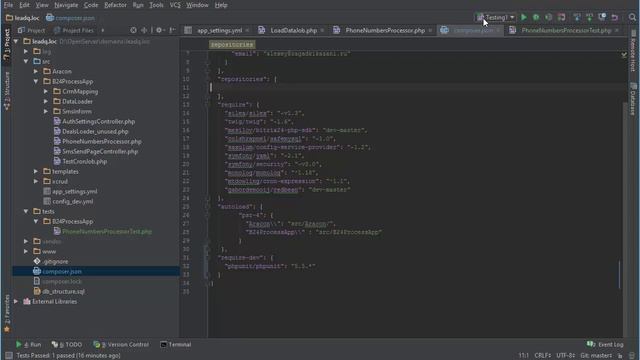Start debugging with the green bug icon
640x360 pixels.
coord(536,18)
